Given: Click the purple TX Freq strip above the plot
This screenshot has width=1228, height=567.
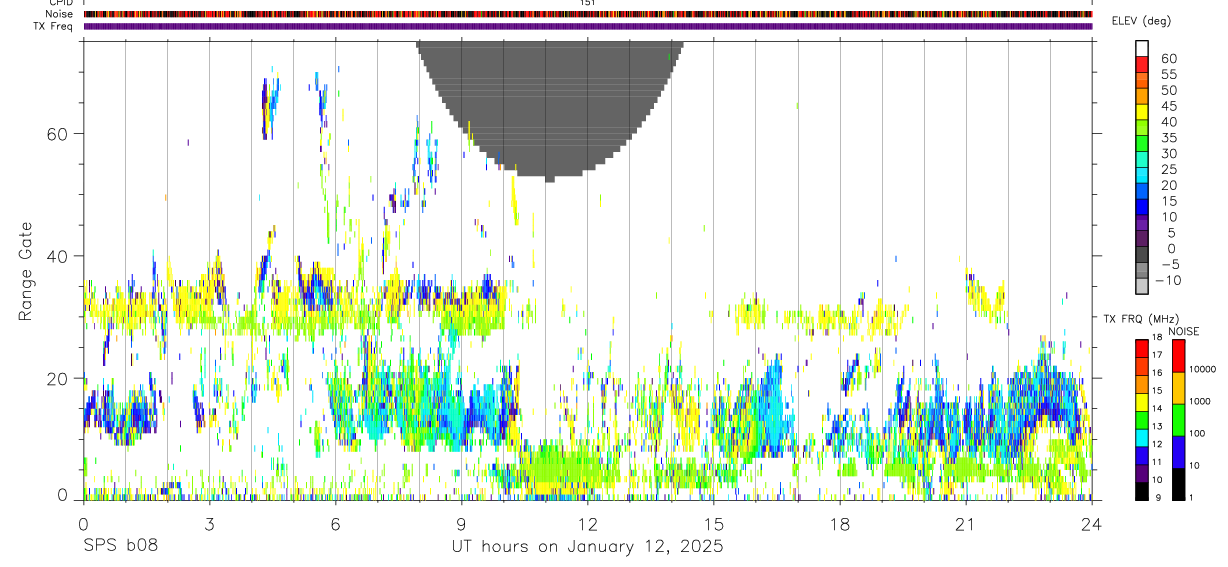Looking at the screenshot, I should [588, 26].
